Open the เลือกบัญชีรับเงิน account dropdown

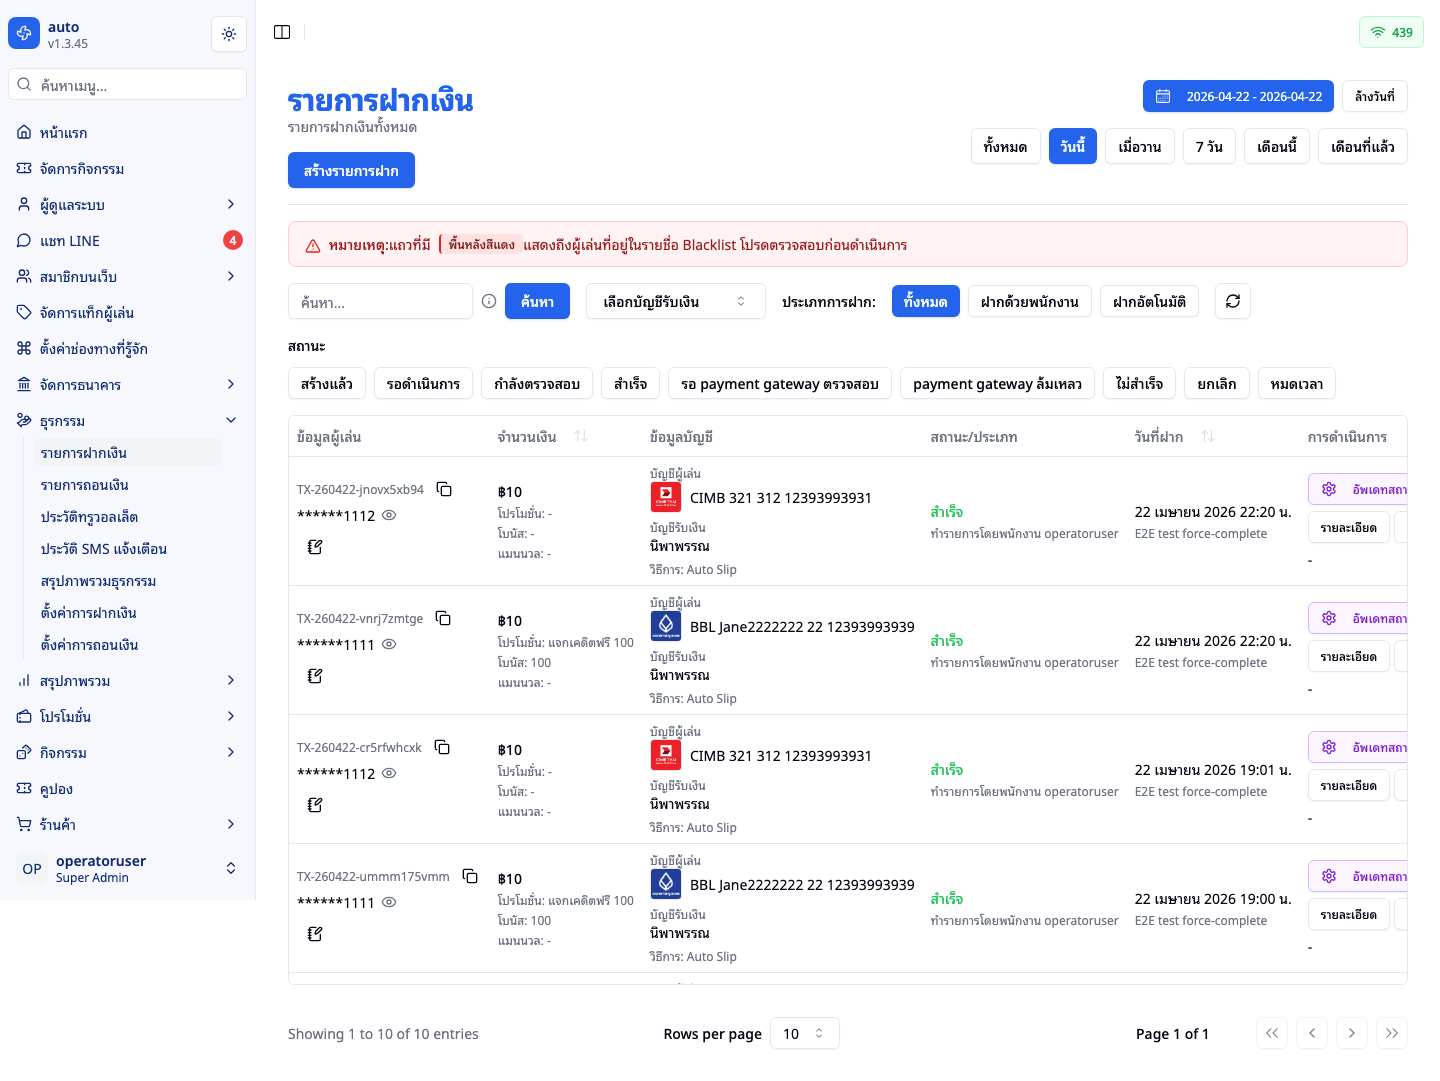pos(675,301)
